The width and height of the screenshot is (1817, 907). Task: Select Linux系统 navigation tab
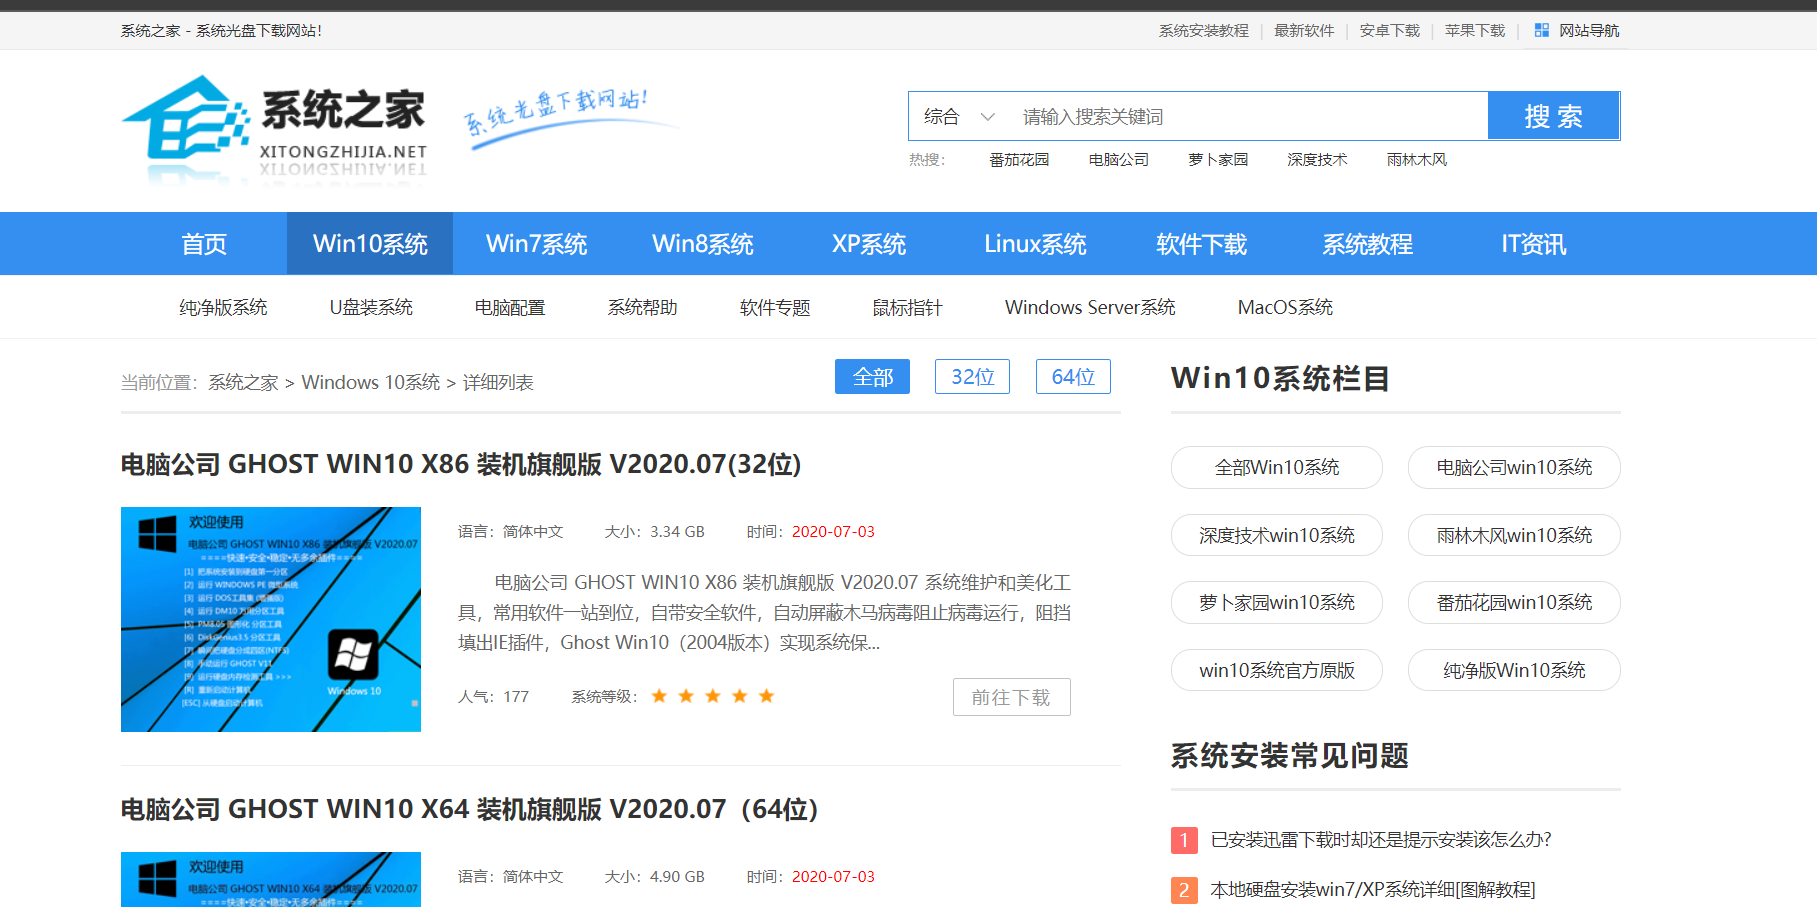click(1035, 244)
